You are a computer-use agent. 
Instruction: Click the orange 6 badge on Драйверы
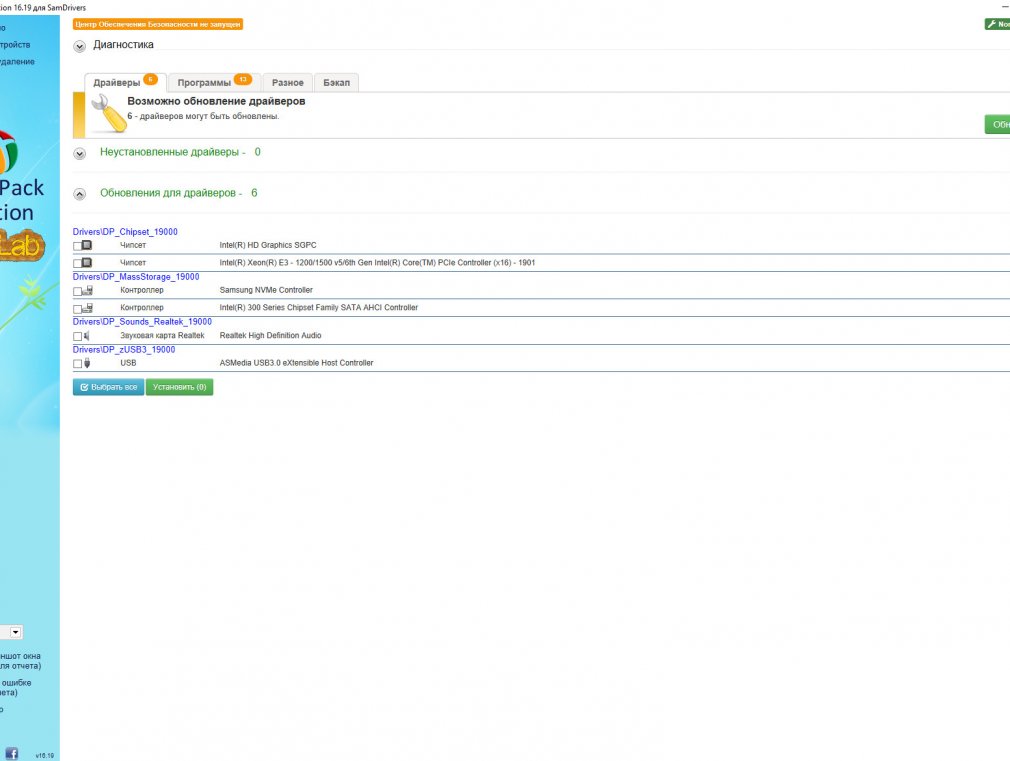(150, 79)
